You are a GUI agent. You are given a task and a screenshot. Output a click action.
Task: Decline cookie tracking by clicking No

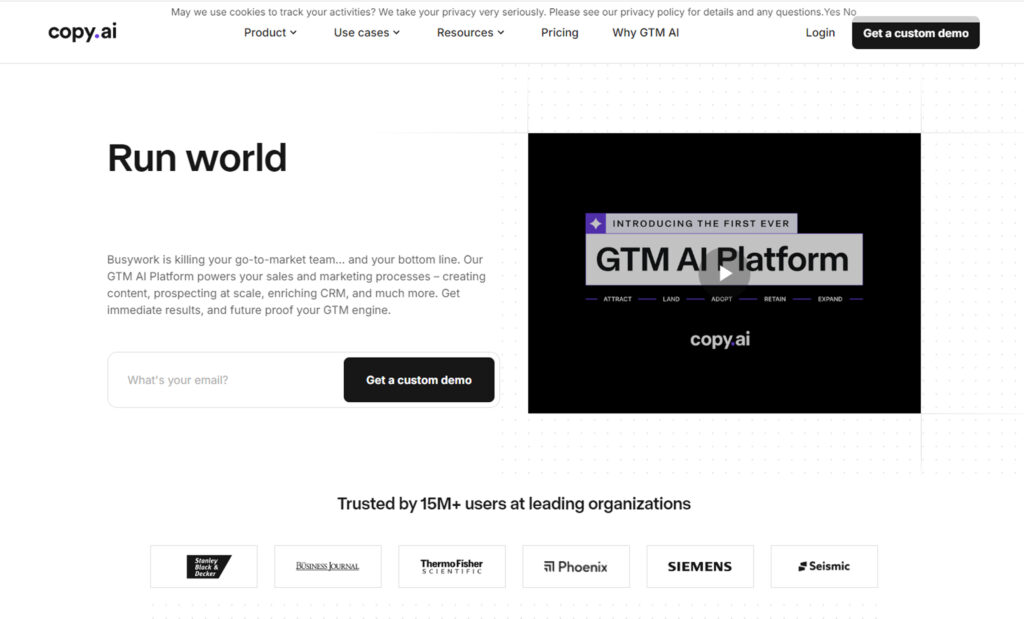point(850,12)
